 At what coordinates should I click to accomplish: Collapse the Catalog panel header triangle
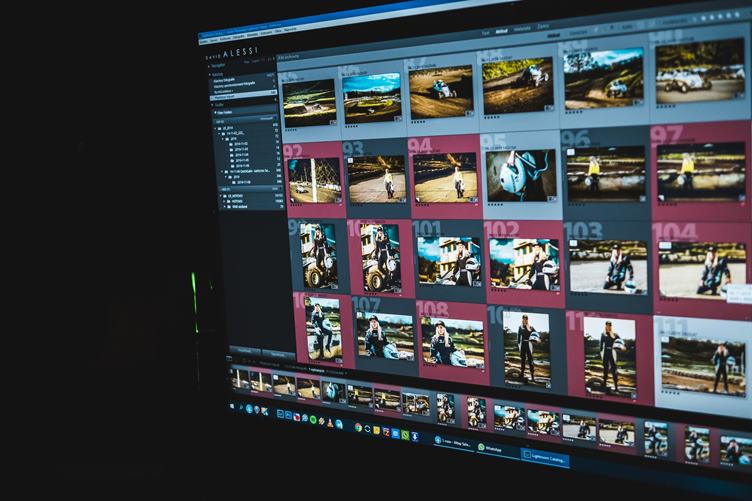pos(210,75)
